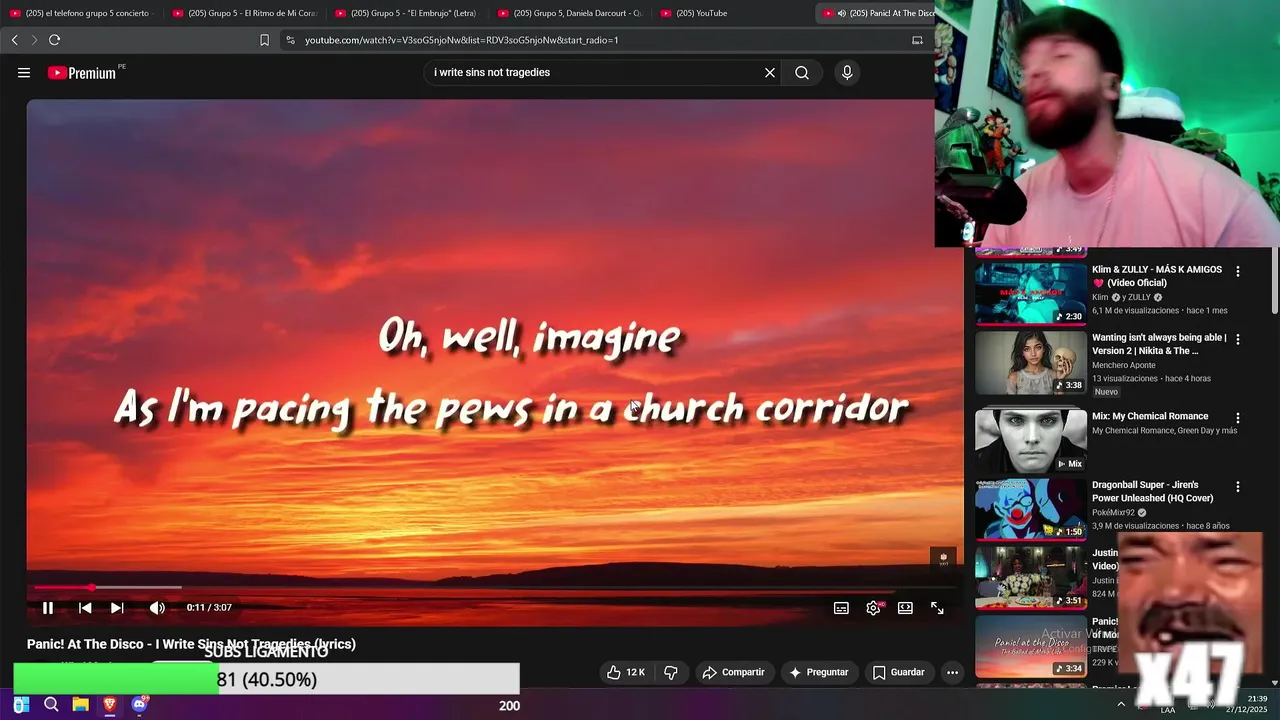The image size is (1280, 720).
Task: Click Brave browser taskbar icon
Action: [x=109, y=705]
